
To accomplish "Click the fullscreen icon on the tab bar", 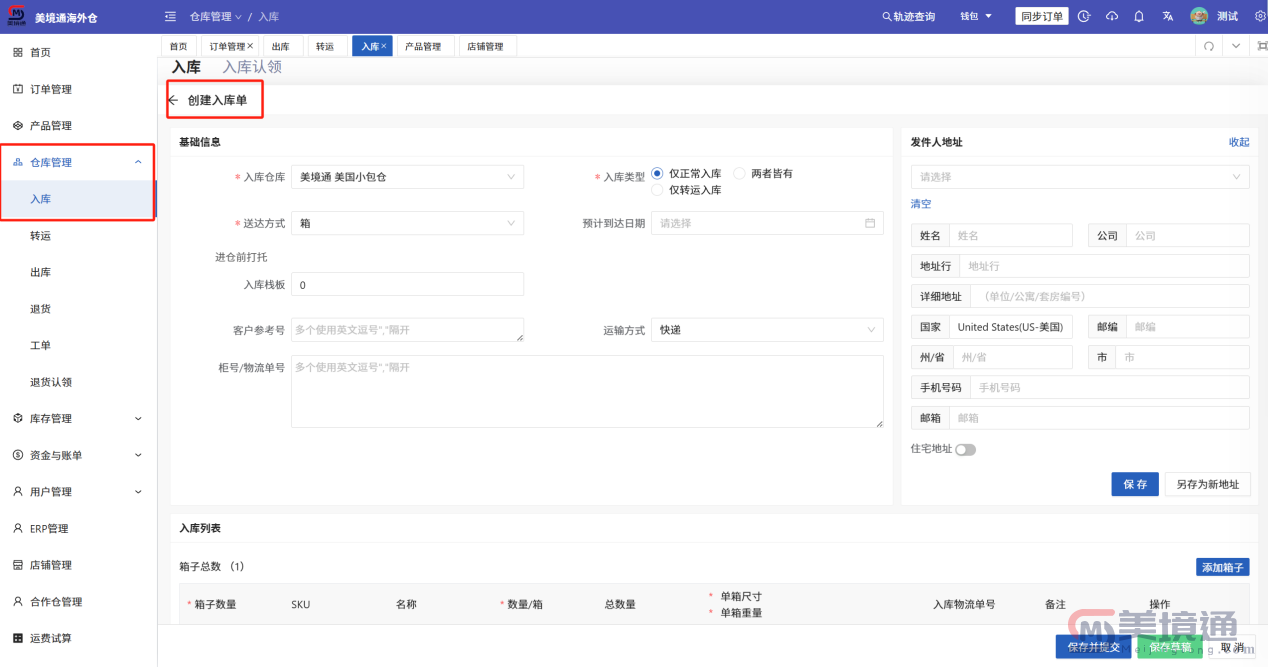I will (1262, 46).
